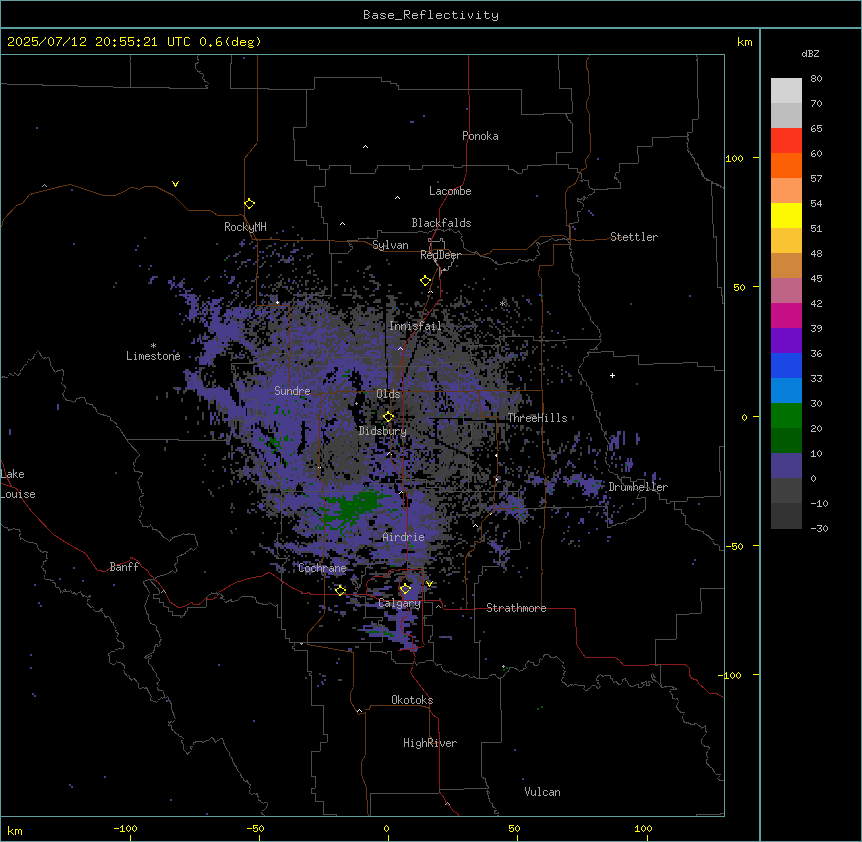Click the Stettler label
862x842 pixels.
click(634, 237)
